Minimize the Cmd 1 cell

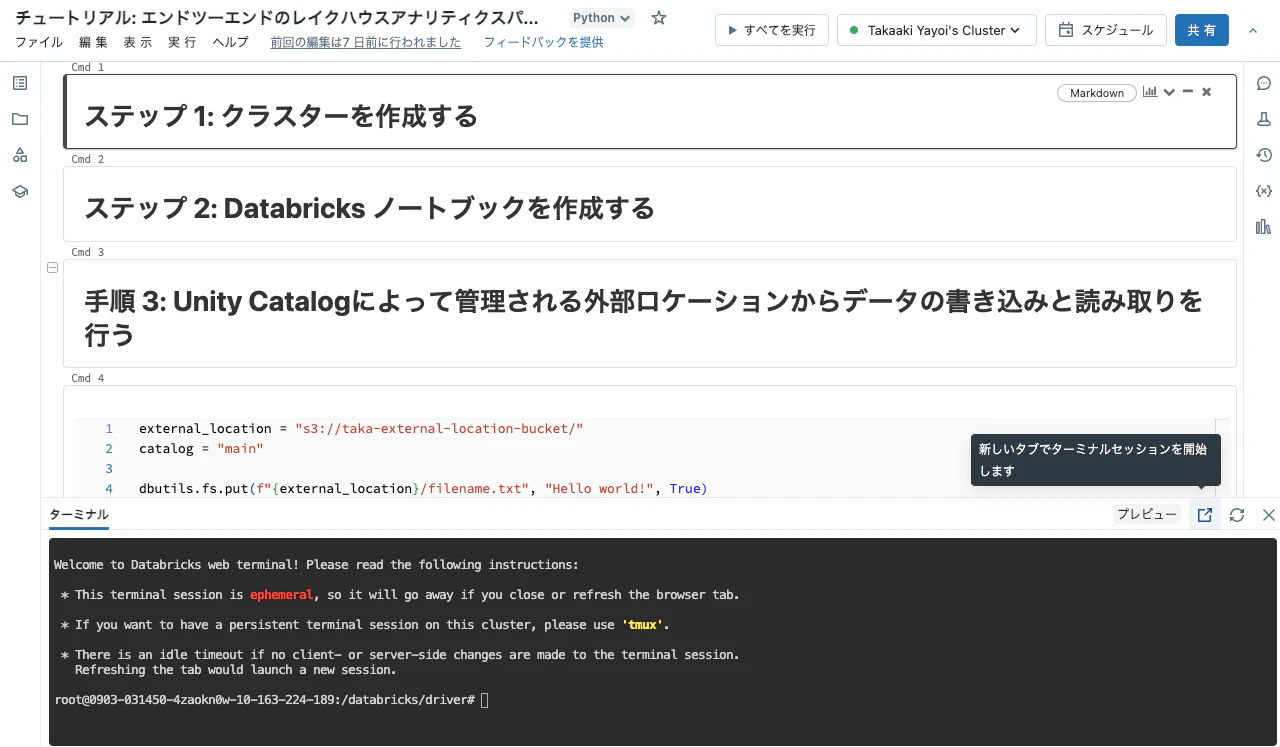1188,91
